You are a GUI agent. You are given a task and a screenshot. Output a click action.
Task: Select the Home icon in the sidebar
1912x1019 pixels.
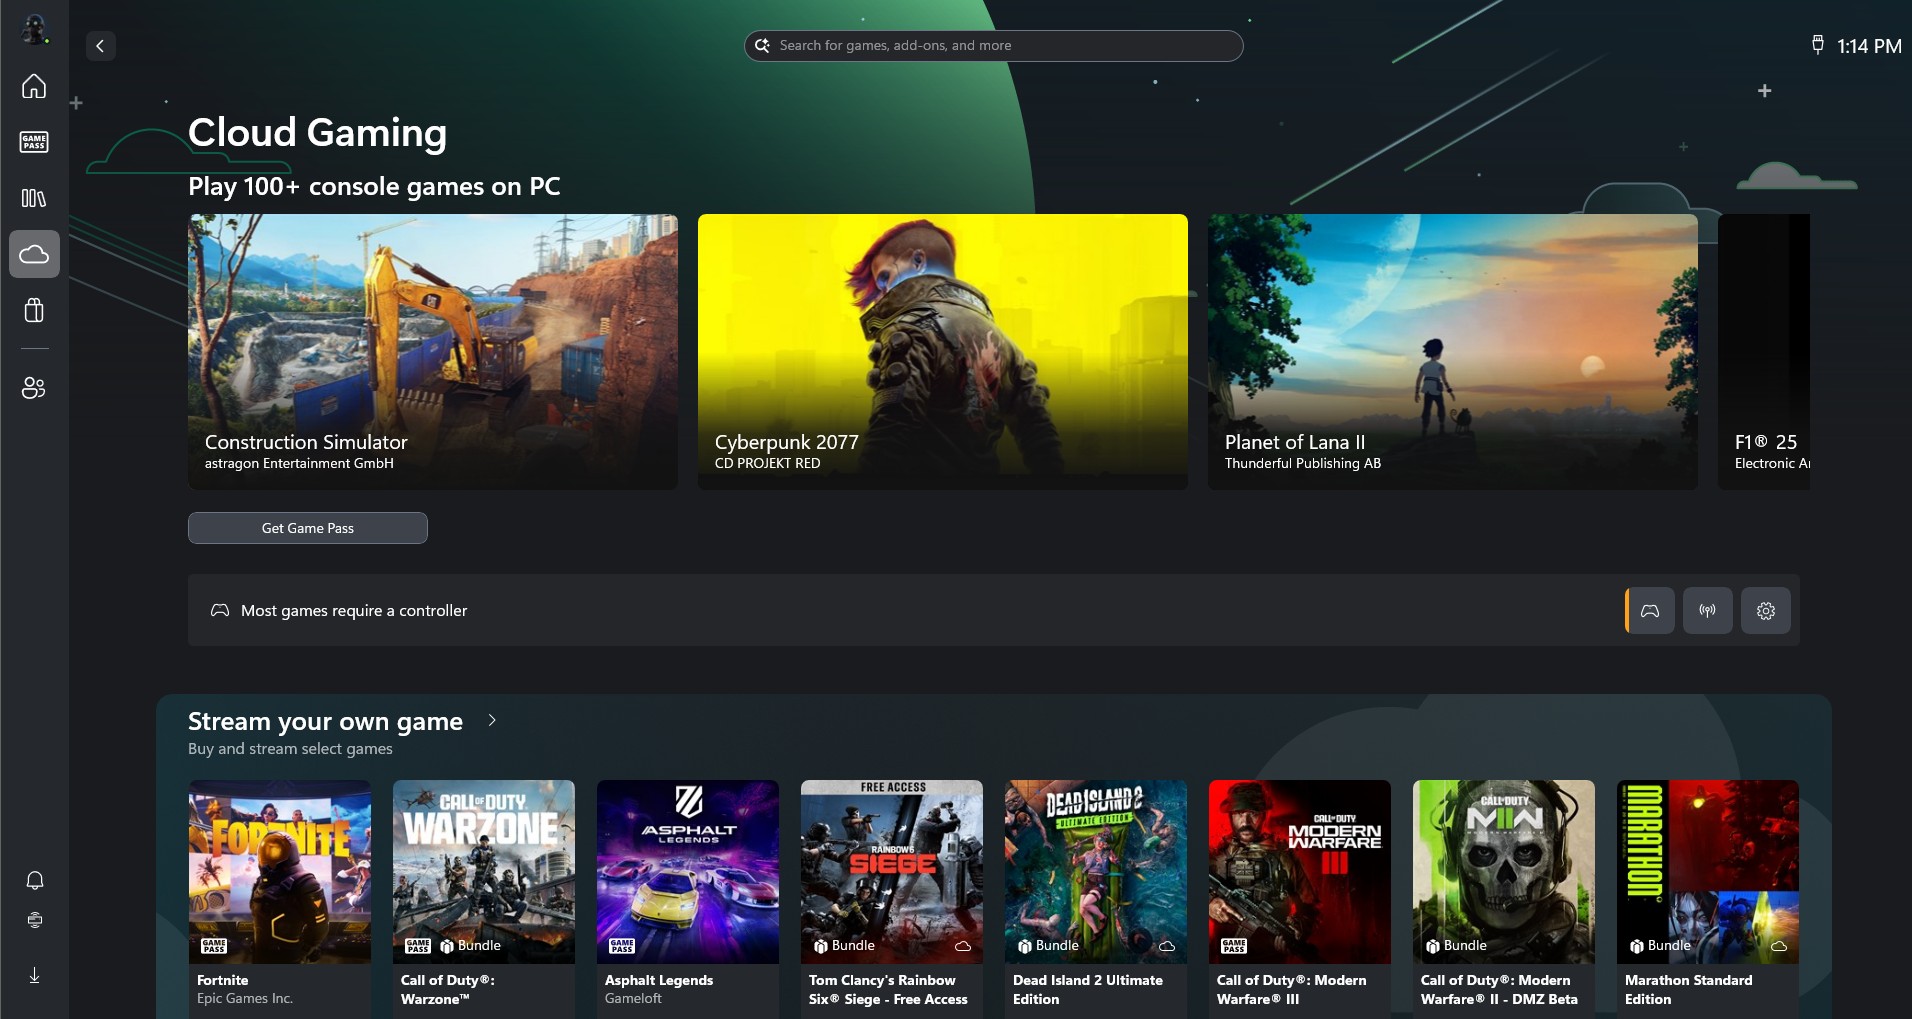pyautogui.click(x=33, y=87)
